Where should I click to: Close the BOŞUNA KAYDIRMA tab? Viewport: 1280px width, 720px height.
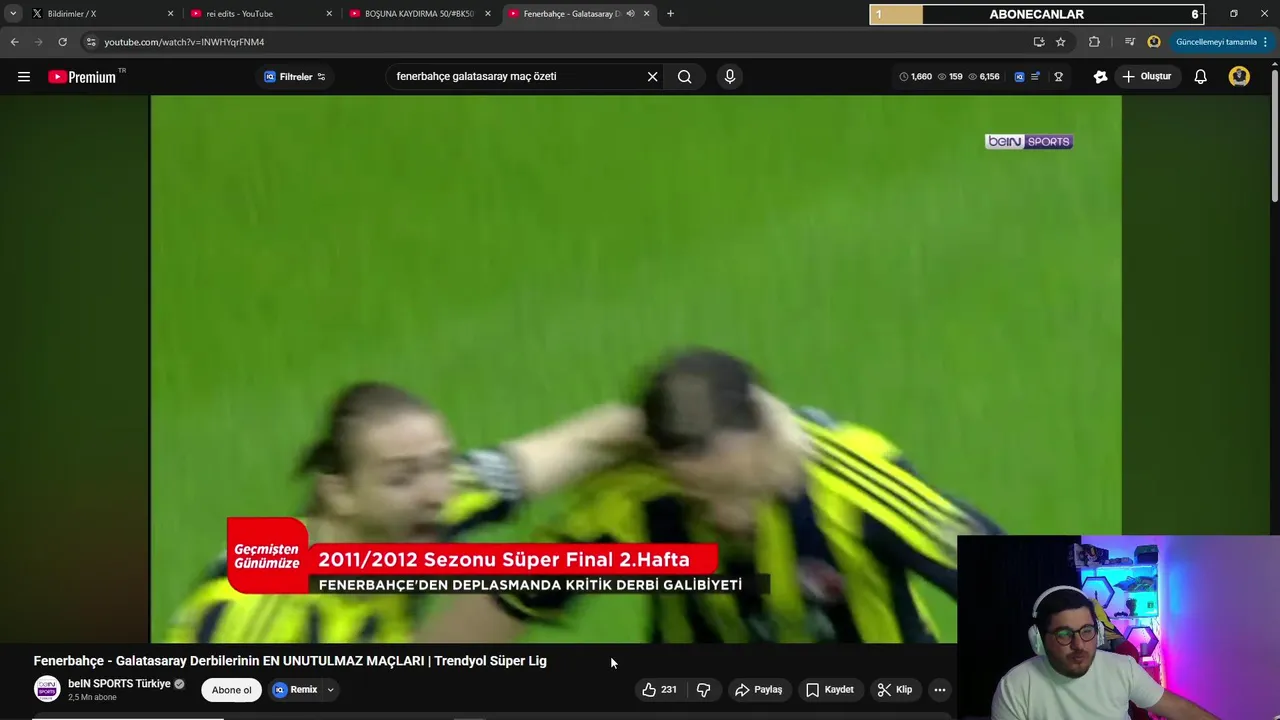488,14
